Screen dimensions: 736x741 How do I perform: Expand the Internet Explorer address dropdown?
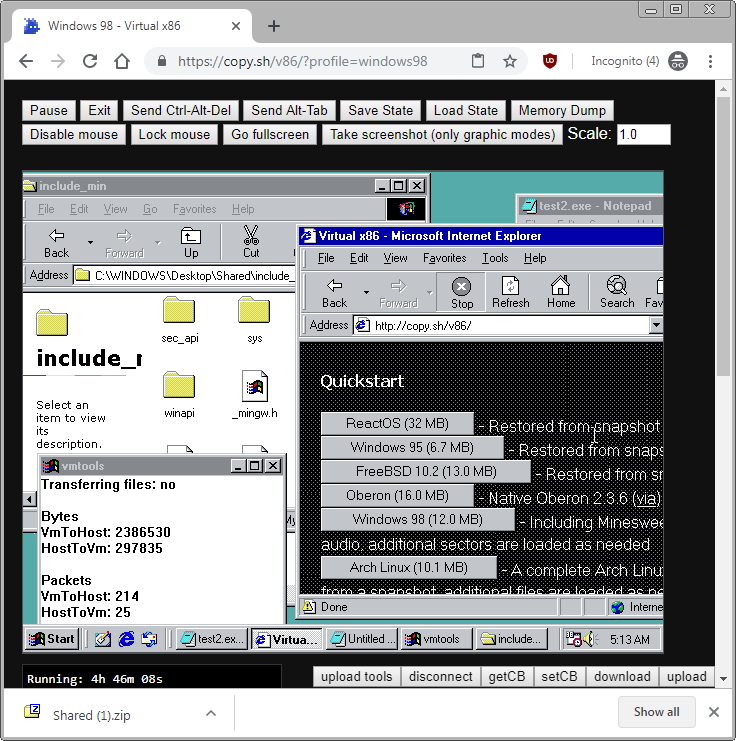(656, 325)
